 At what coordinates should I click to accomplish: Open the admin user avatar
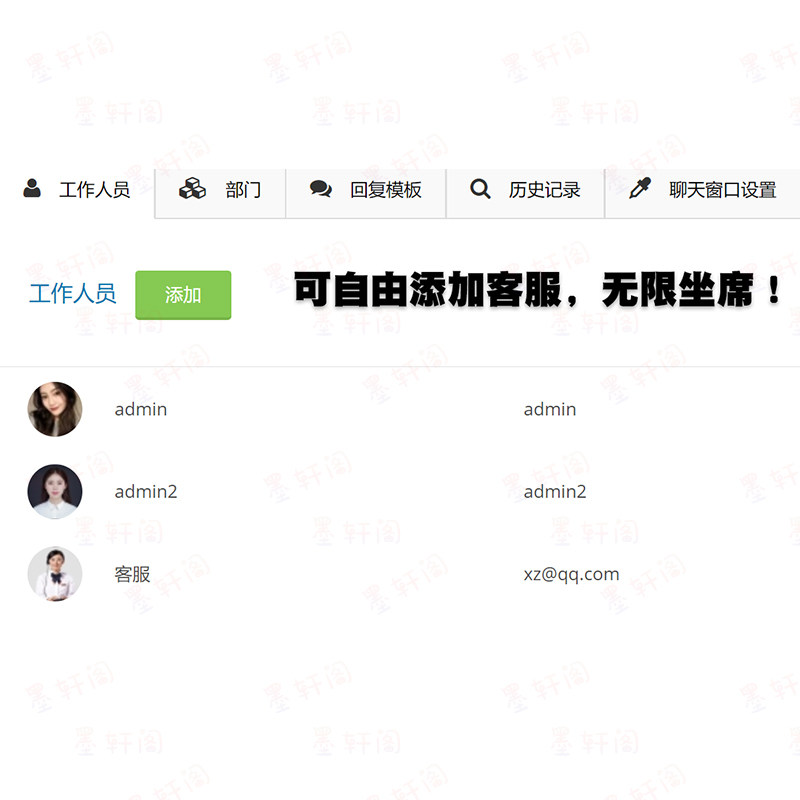click(55, 409)
